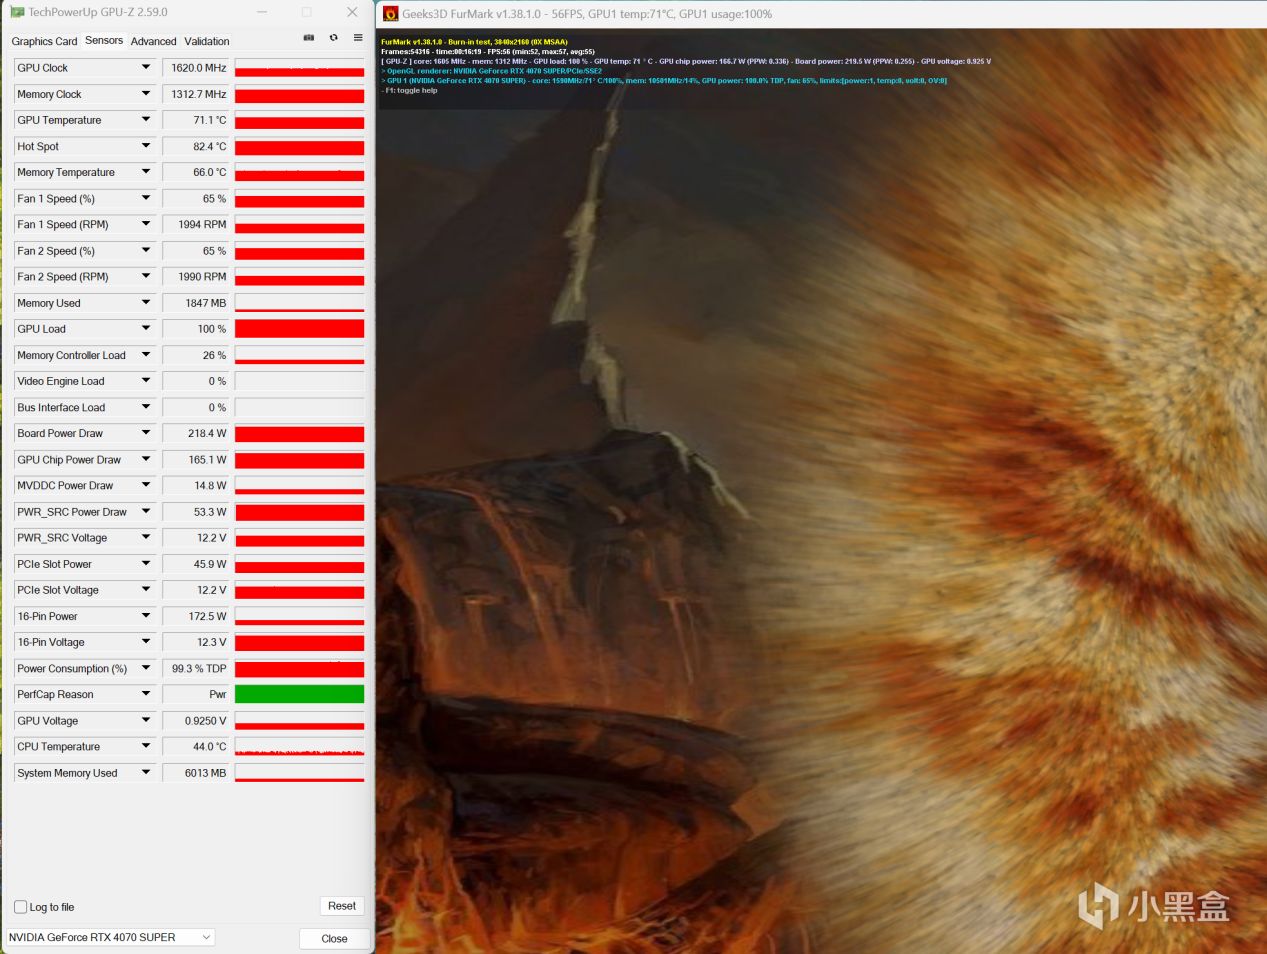Click the GPU-Z refresh icon
The width and height of the screenshot is (1267, 954).
(x=333, y=38)
